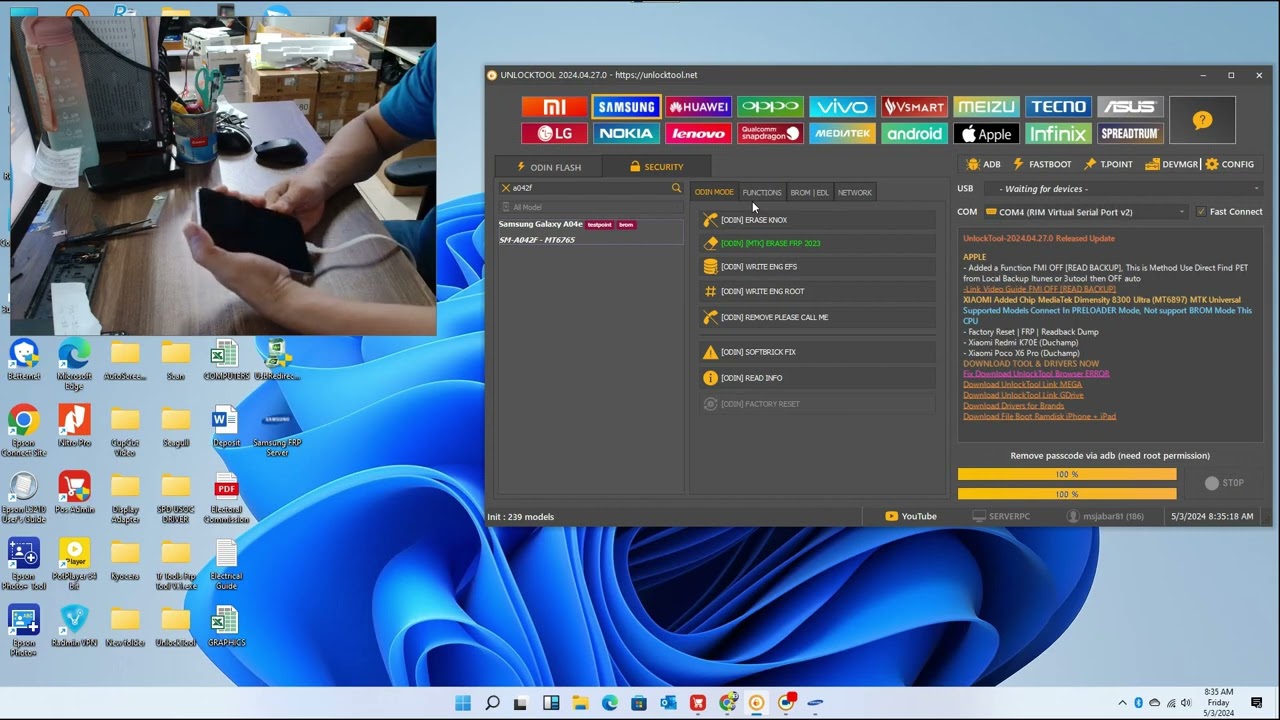
Task: Select the FUNCTIONS tab
Action: tap(762, 192)
